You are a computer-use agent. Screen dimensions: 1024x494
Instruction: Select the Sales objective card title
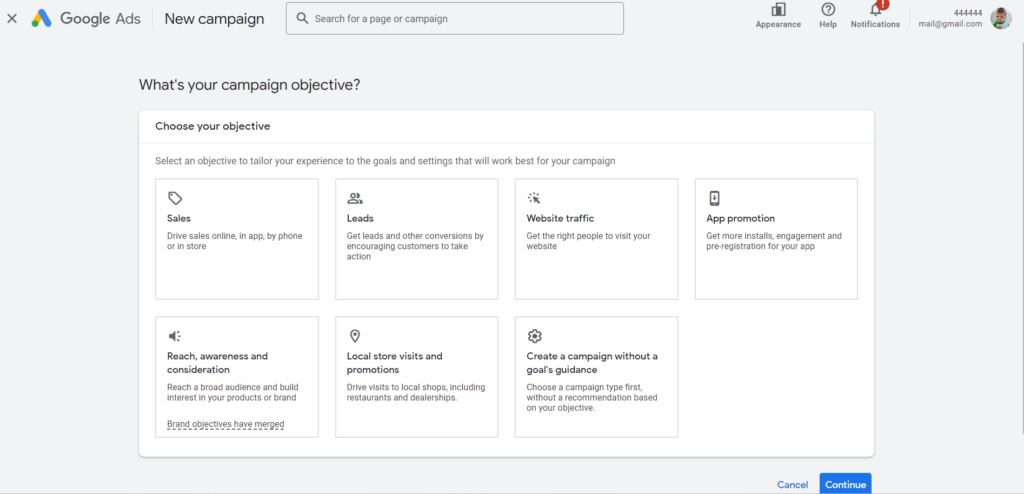click(179, 218)
